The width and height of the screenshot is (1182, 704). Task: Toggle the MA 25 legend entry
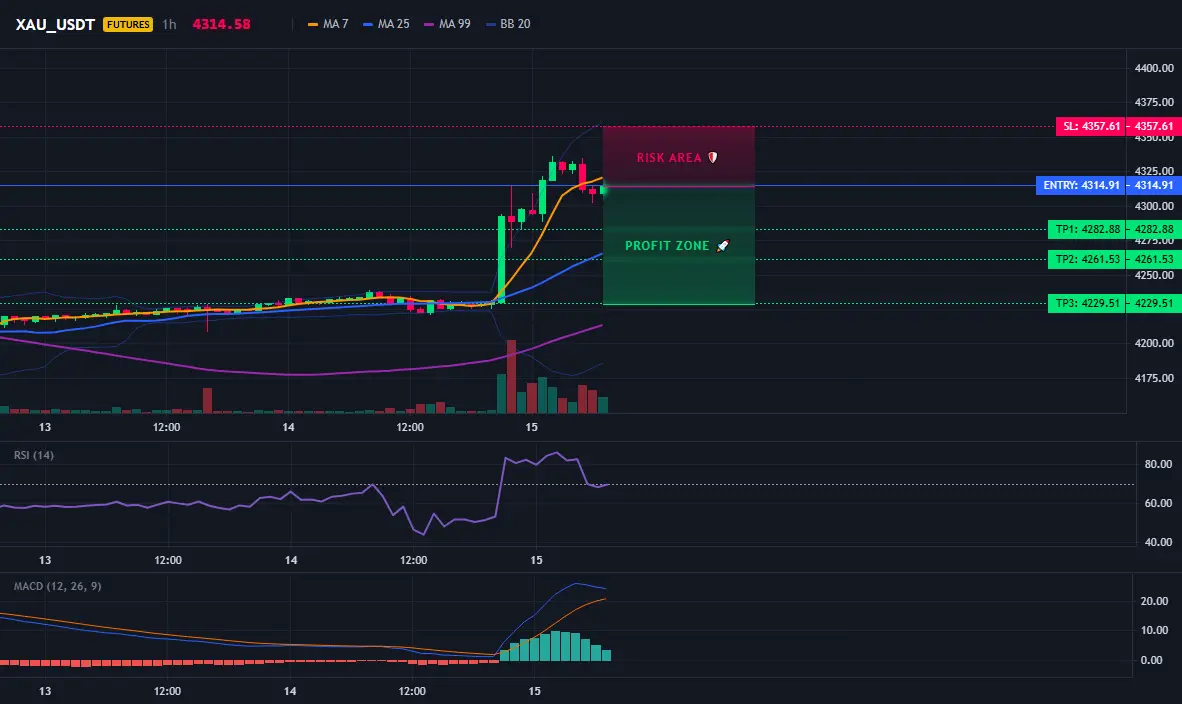click(x=386, y=24)
